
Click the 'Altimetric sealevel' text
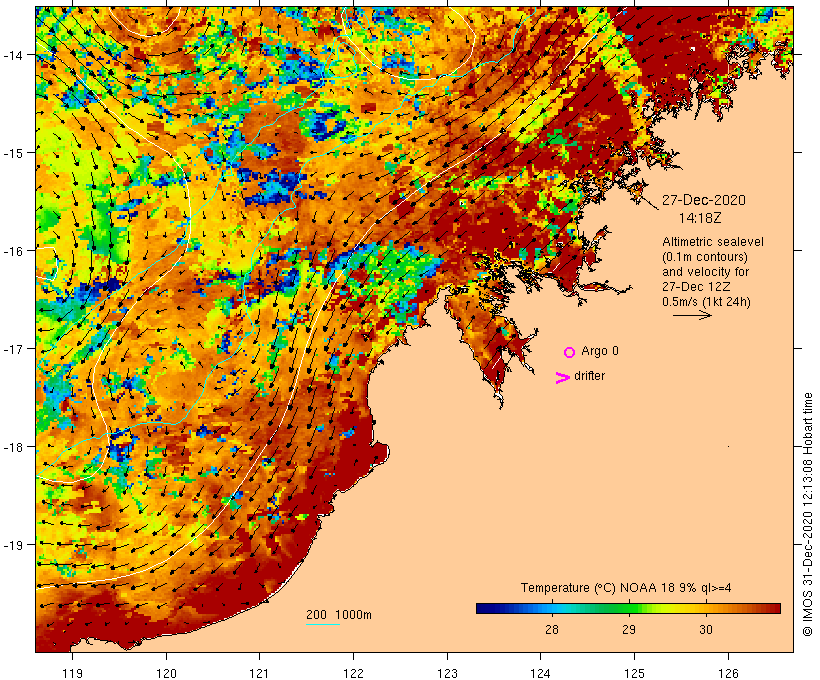point(713,242)
